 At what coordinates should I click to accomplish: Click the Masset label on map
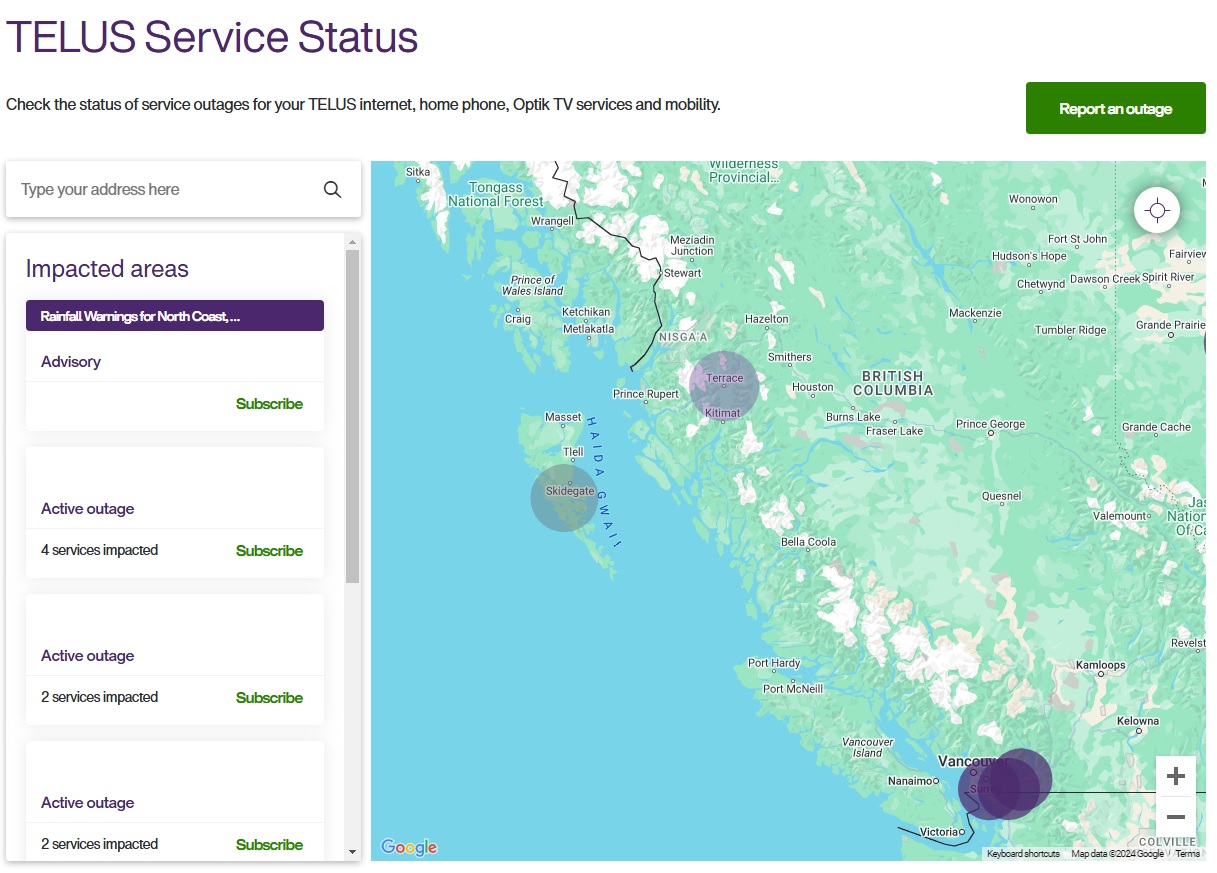563,417
